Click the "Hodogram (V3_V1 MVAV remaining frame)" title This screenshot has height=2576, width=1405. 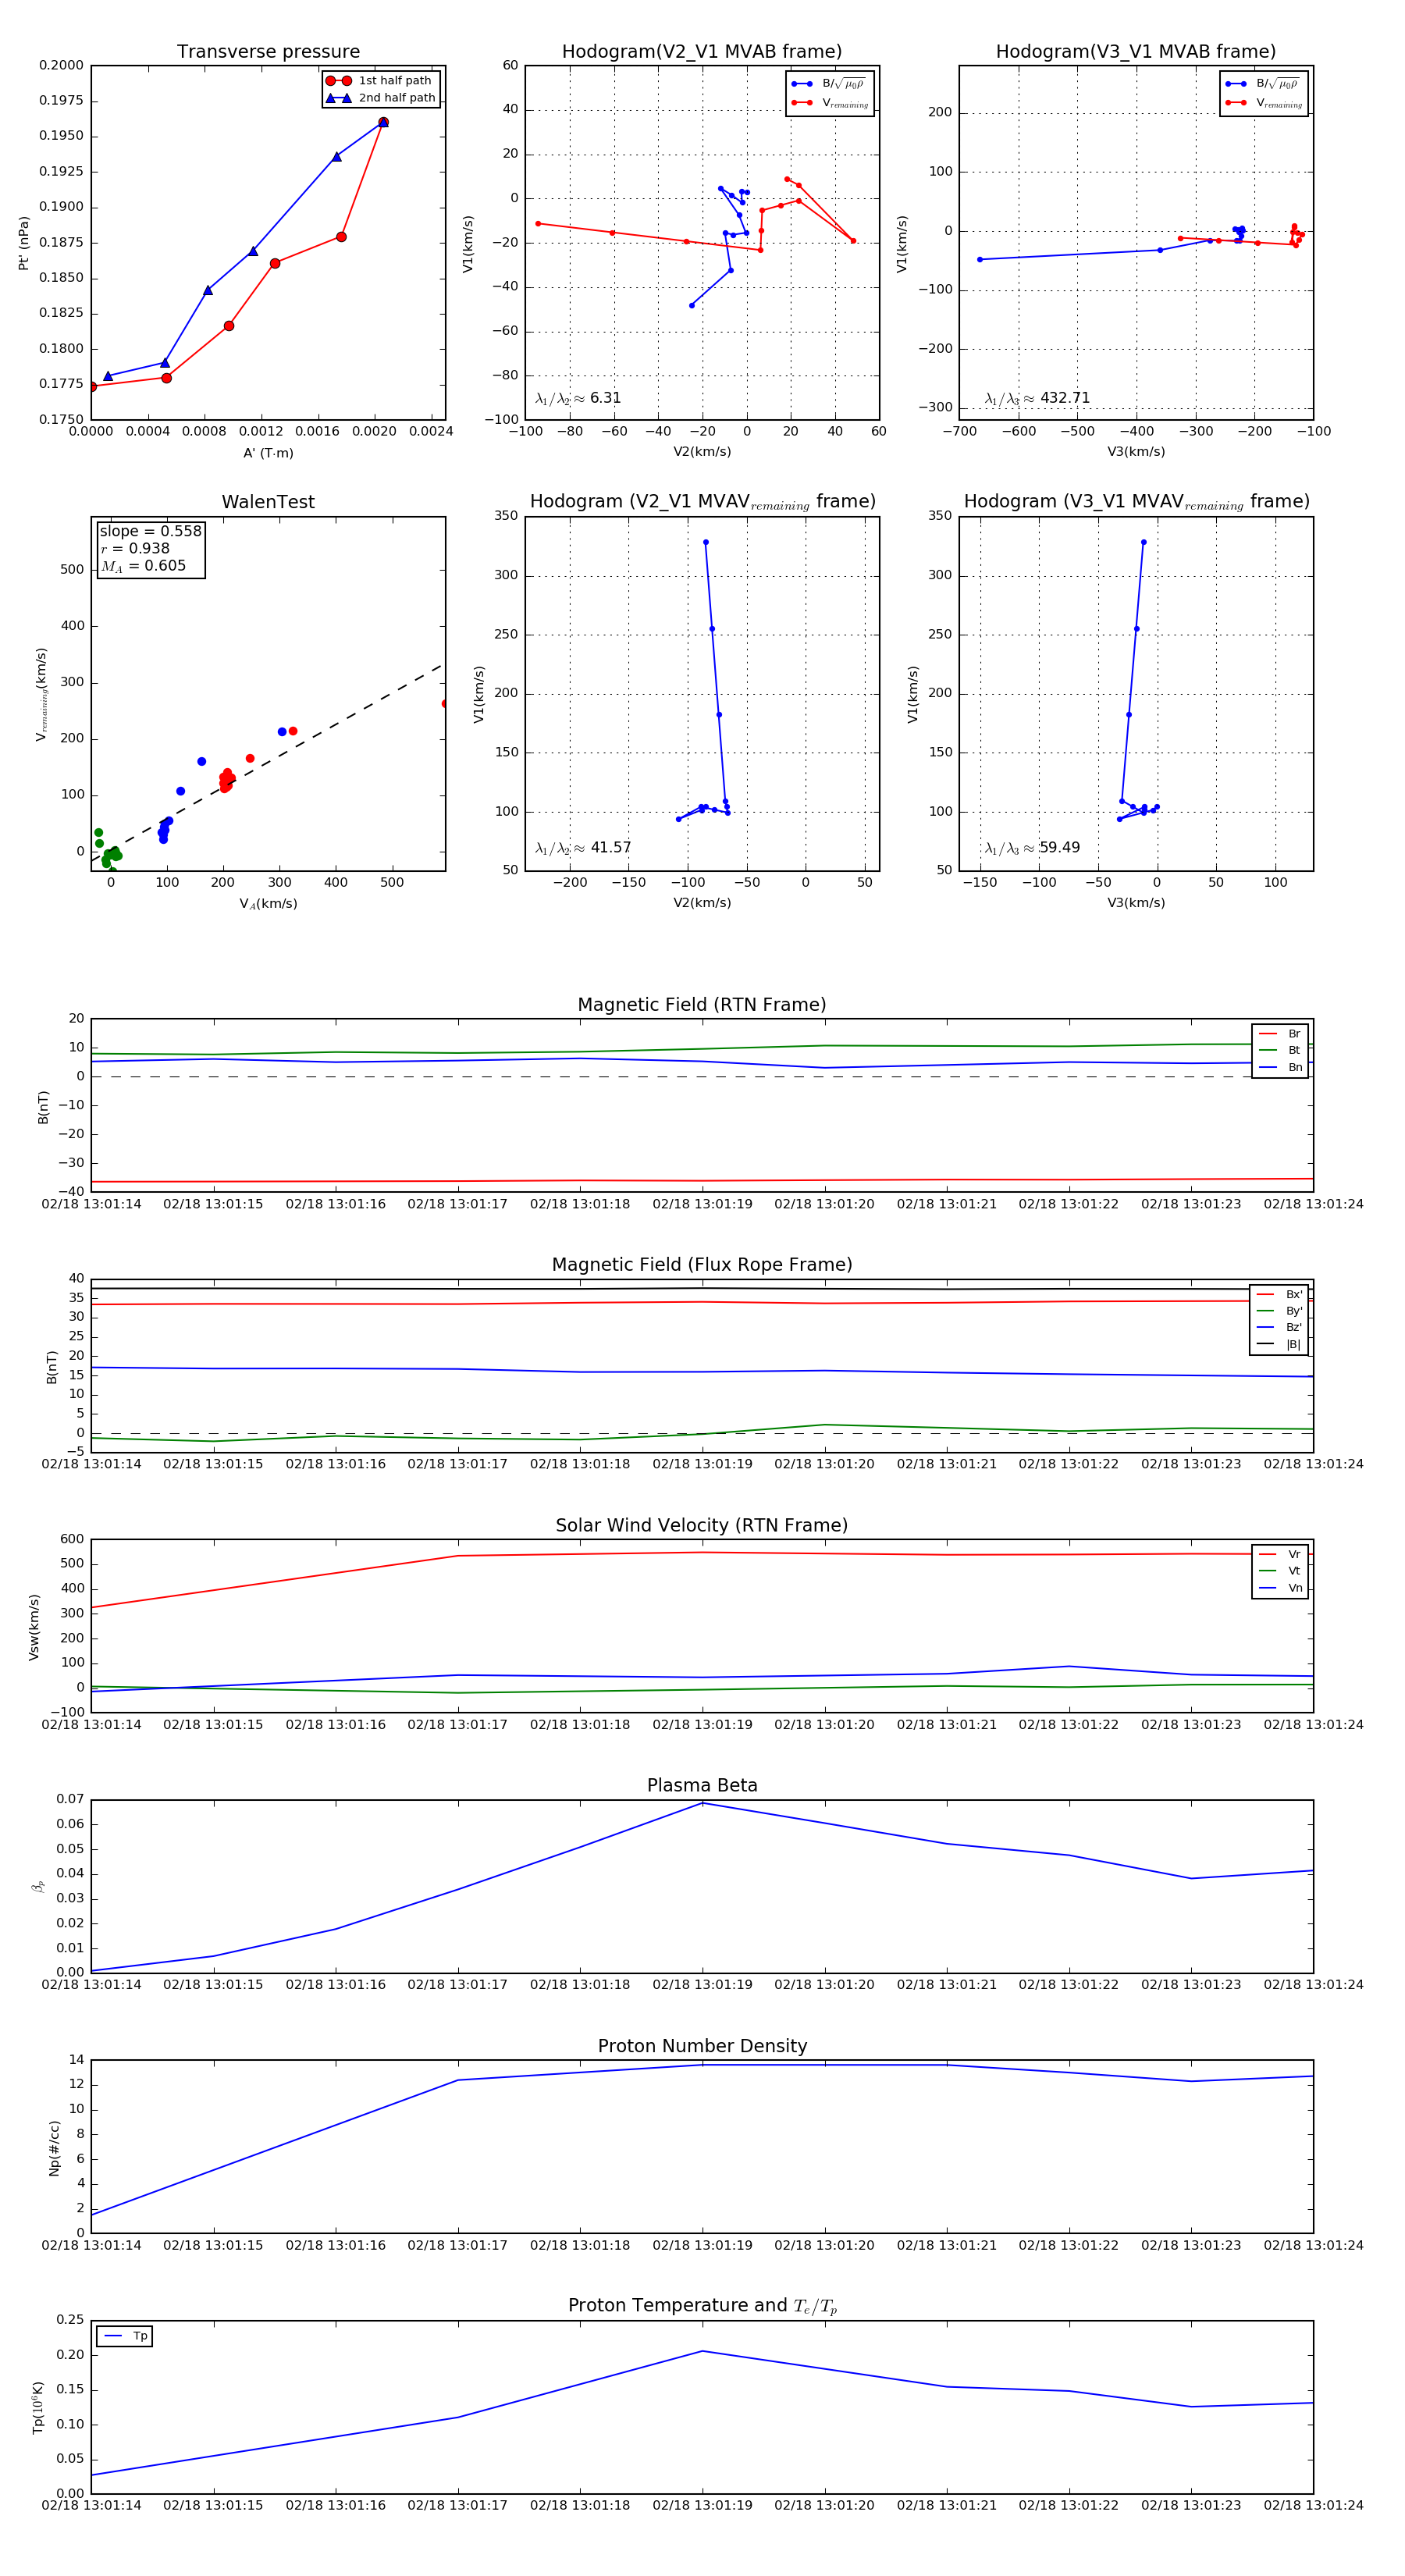pos(1136,502)
